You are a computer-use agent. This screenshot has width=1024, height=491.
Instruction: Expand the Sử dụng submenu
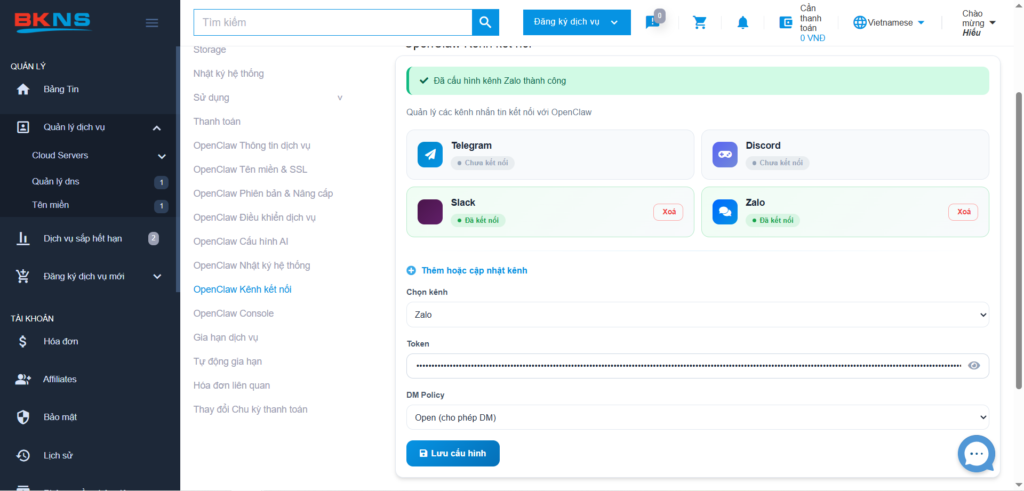[x=340, y=98]
